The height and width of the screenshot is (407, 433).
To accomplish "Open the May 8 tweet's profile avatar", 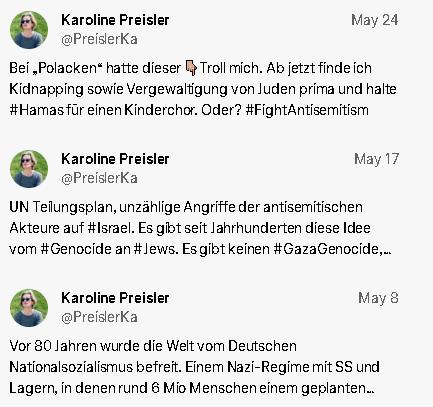I will click(29, 308).
